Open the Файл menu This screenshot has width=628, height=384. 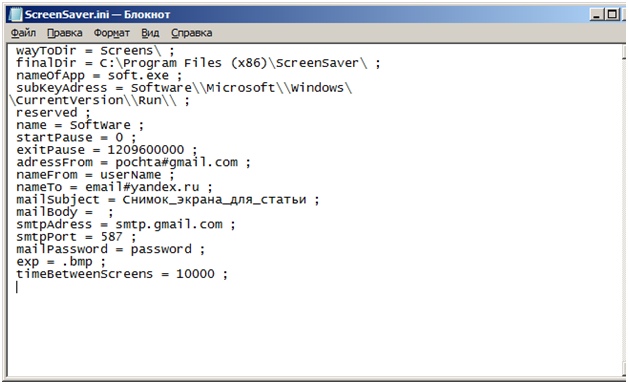[23, 33]
